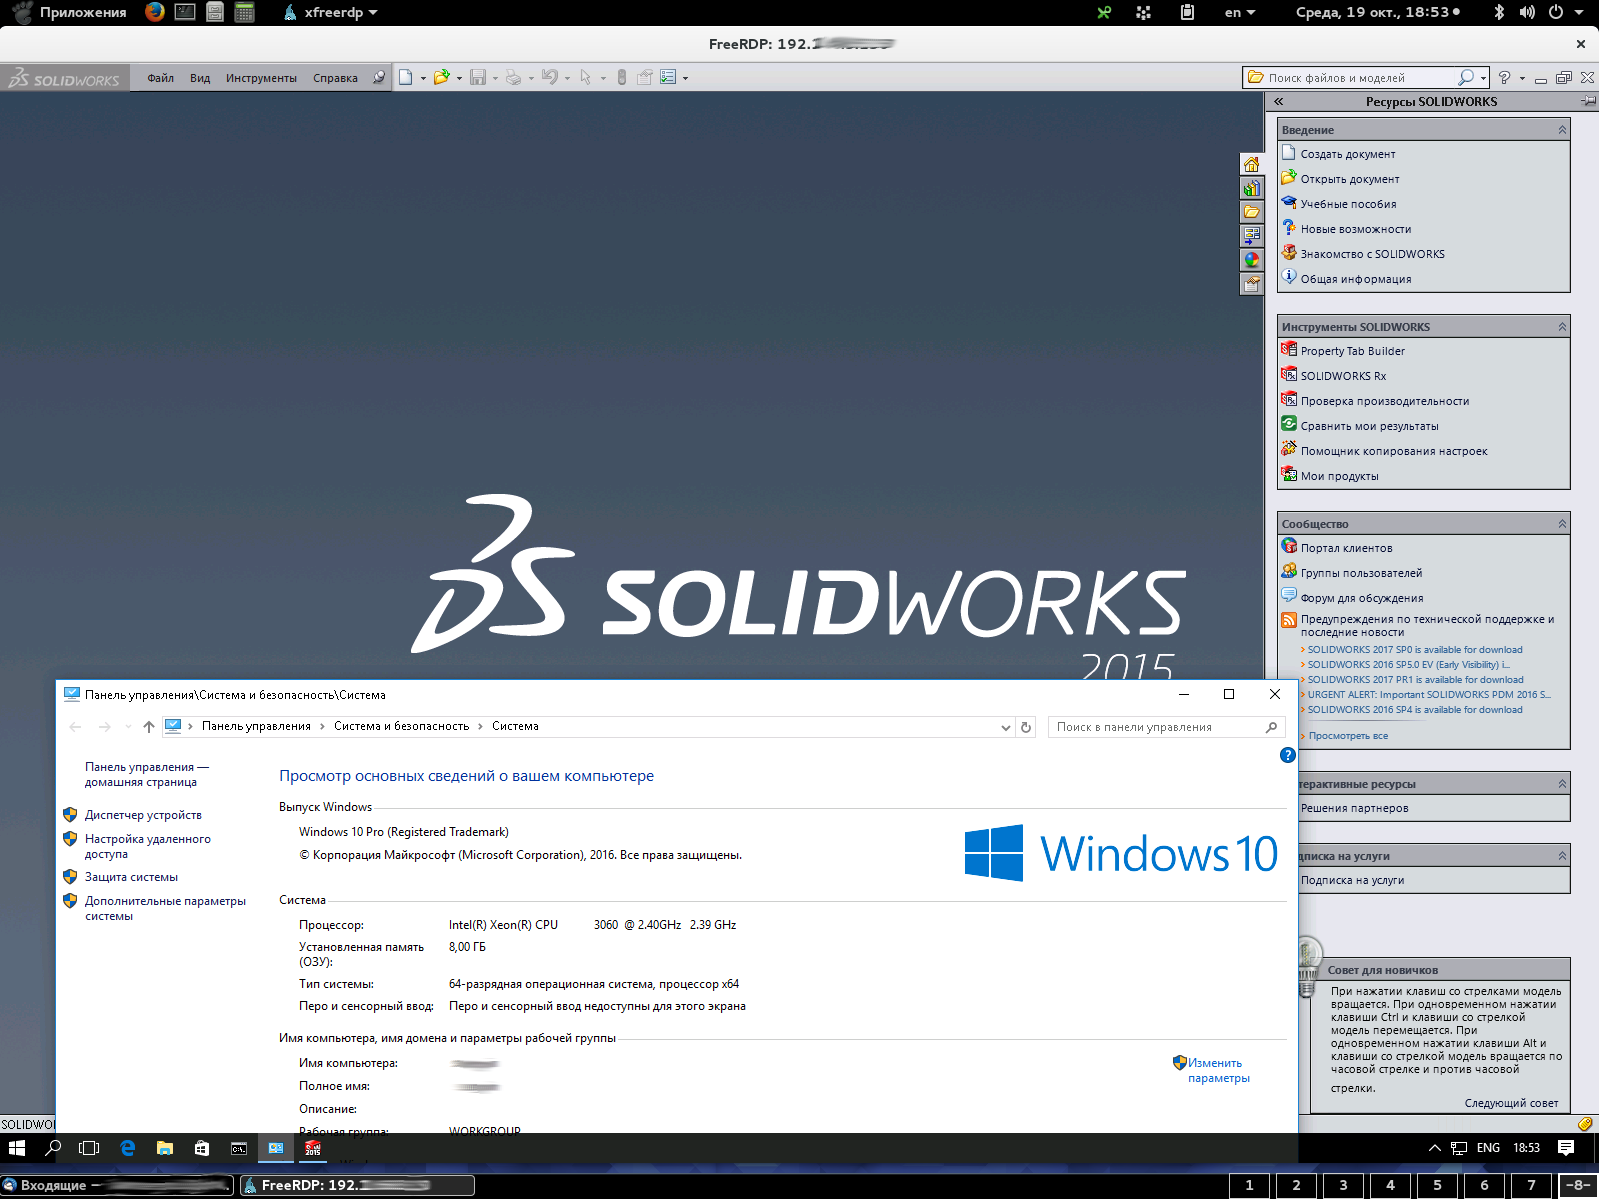Pin the SOLIDWORKS menu bar with pushpin
Image resolution: width=1599 pixels, height=1199 pixels.
click(x=379, y=77)
